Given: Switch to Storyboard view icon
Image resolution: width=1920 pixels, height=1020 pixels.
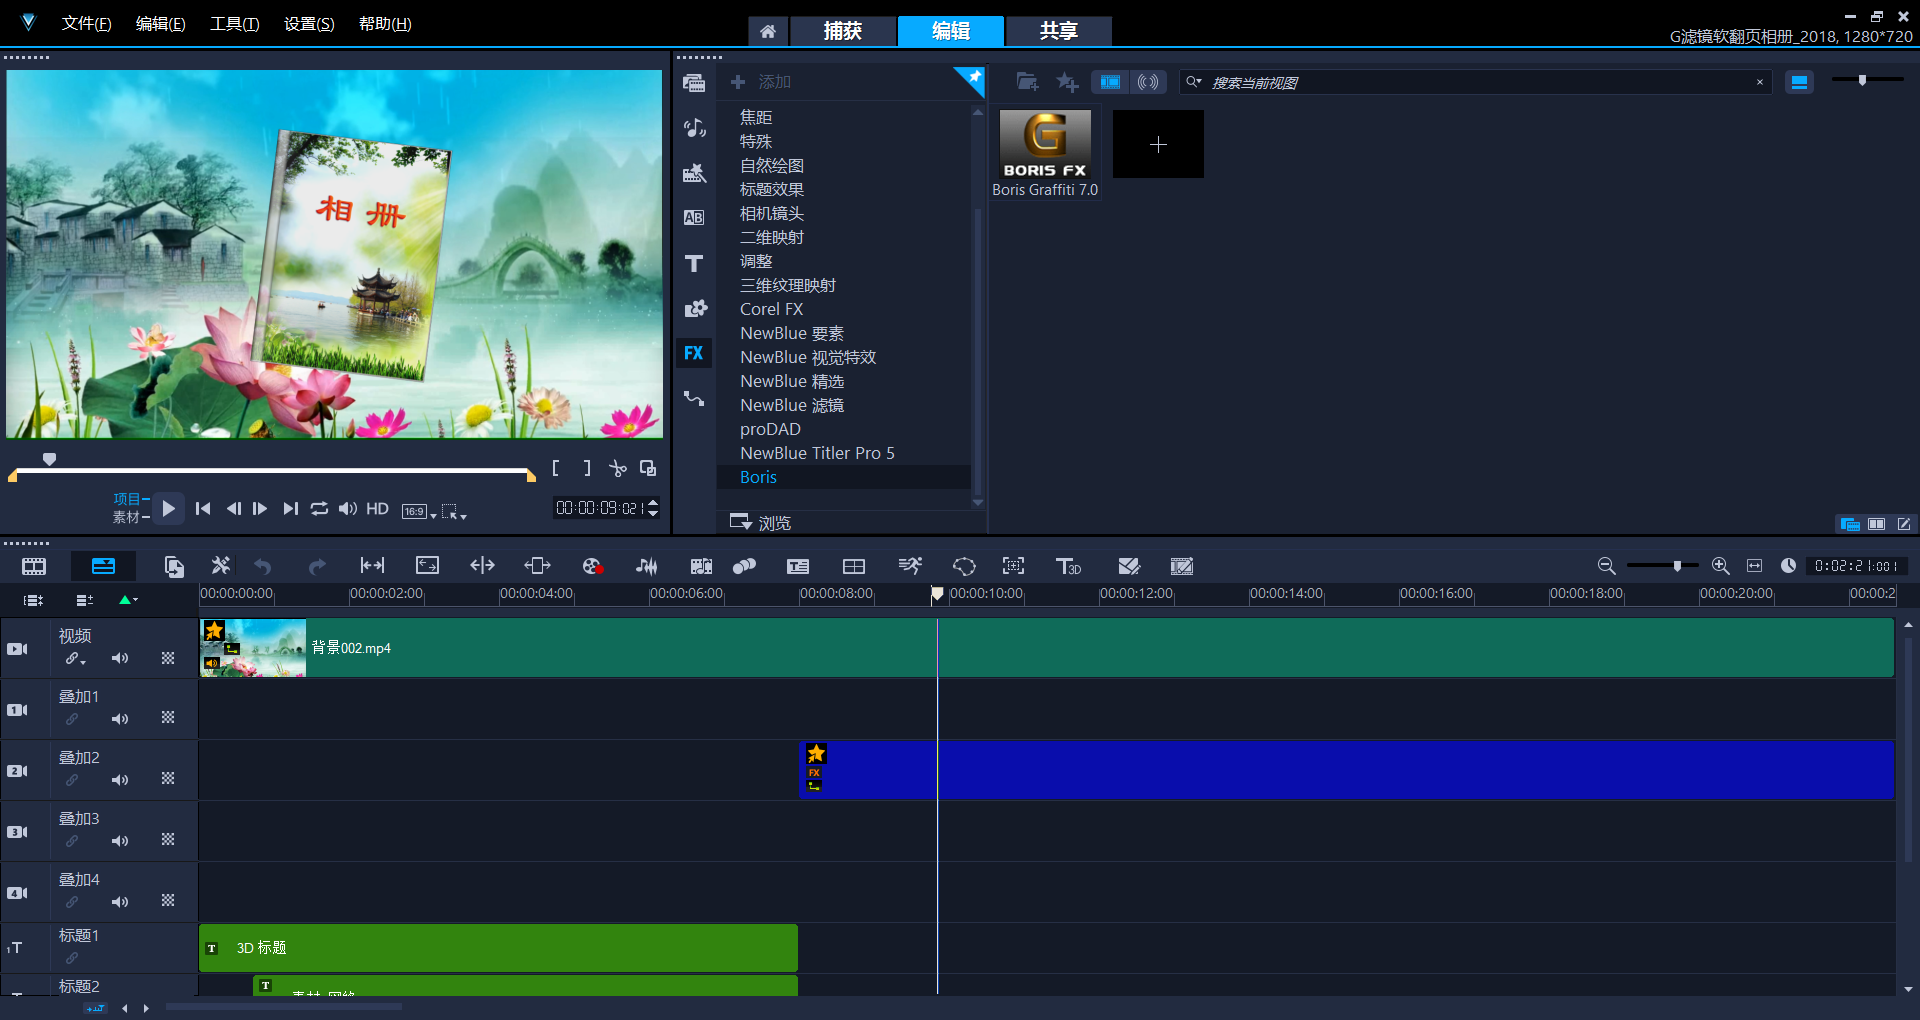Looking at the screenshot, I should [34, 566].
